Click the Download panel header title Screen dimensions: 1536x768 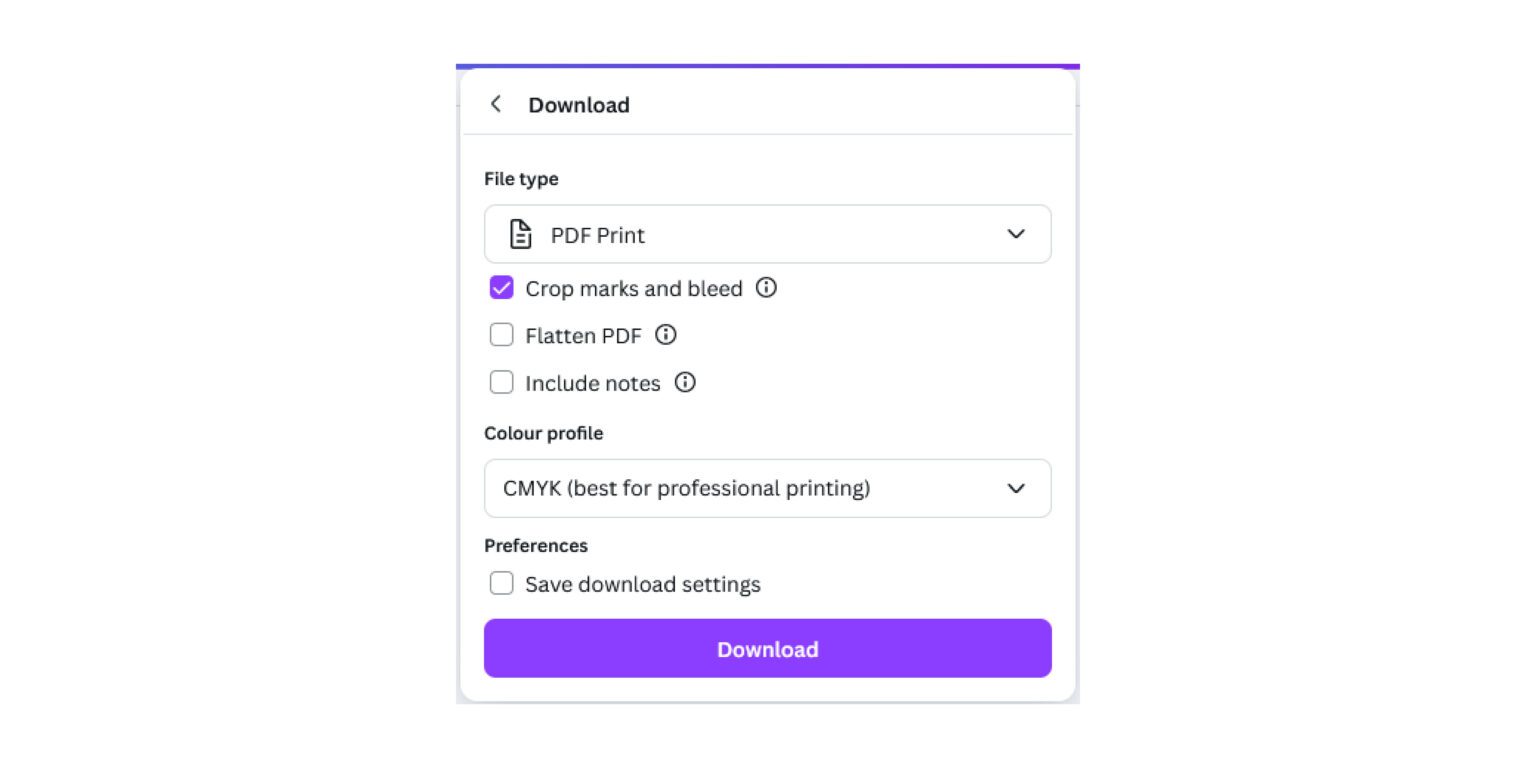coord(579,104)
